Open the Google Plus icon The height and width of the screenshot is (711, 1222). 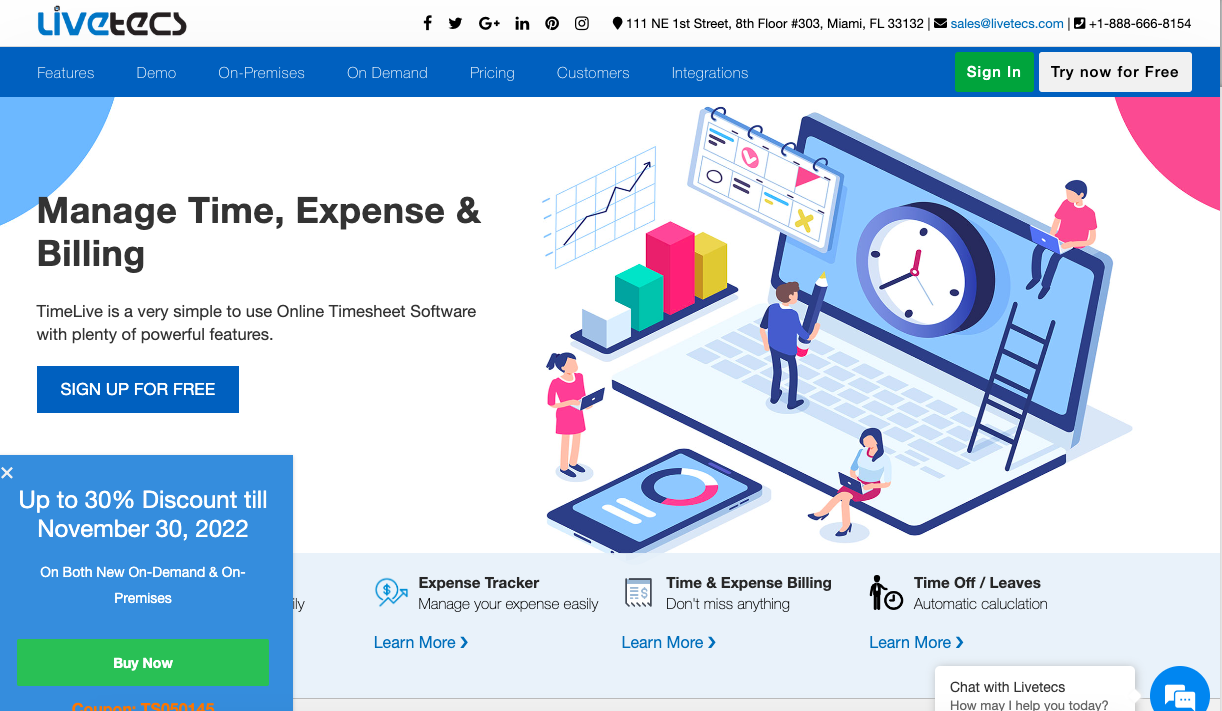[x=489, y=23]
